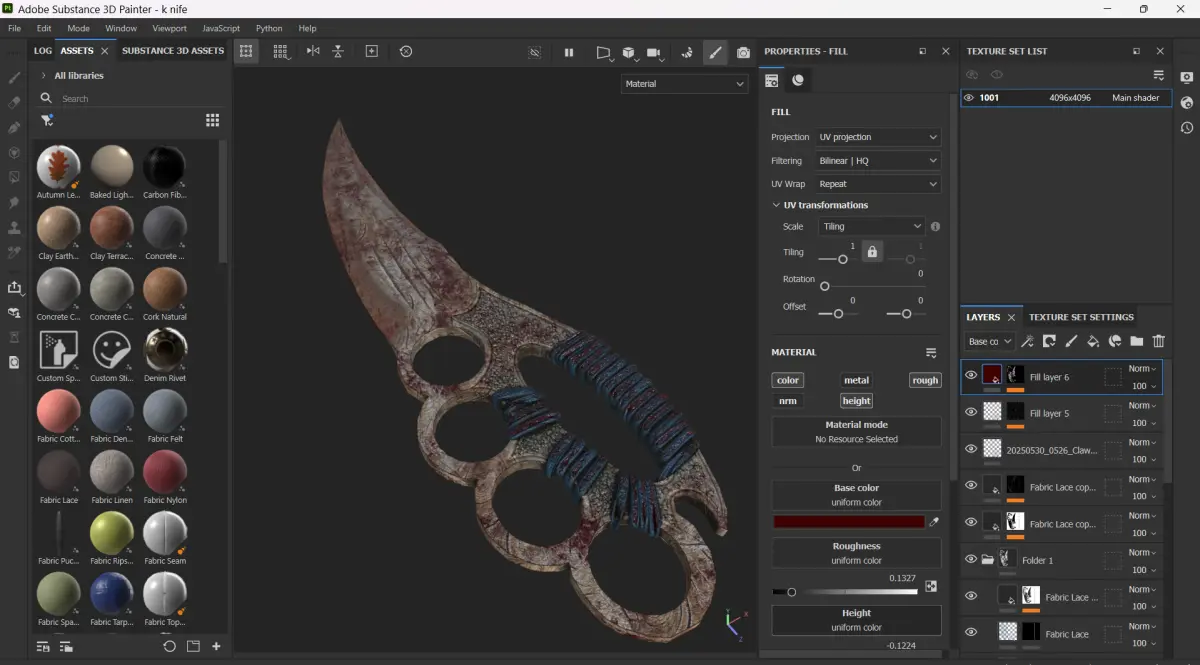The width and height of the screenshot is (1200, 665).
Task: Toggle visibility of Folder 1 layer
Action: 970,560
